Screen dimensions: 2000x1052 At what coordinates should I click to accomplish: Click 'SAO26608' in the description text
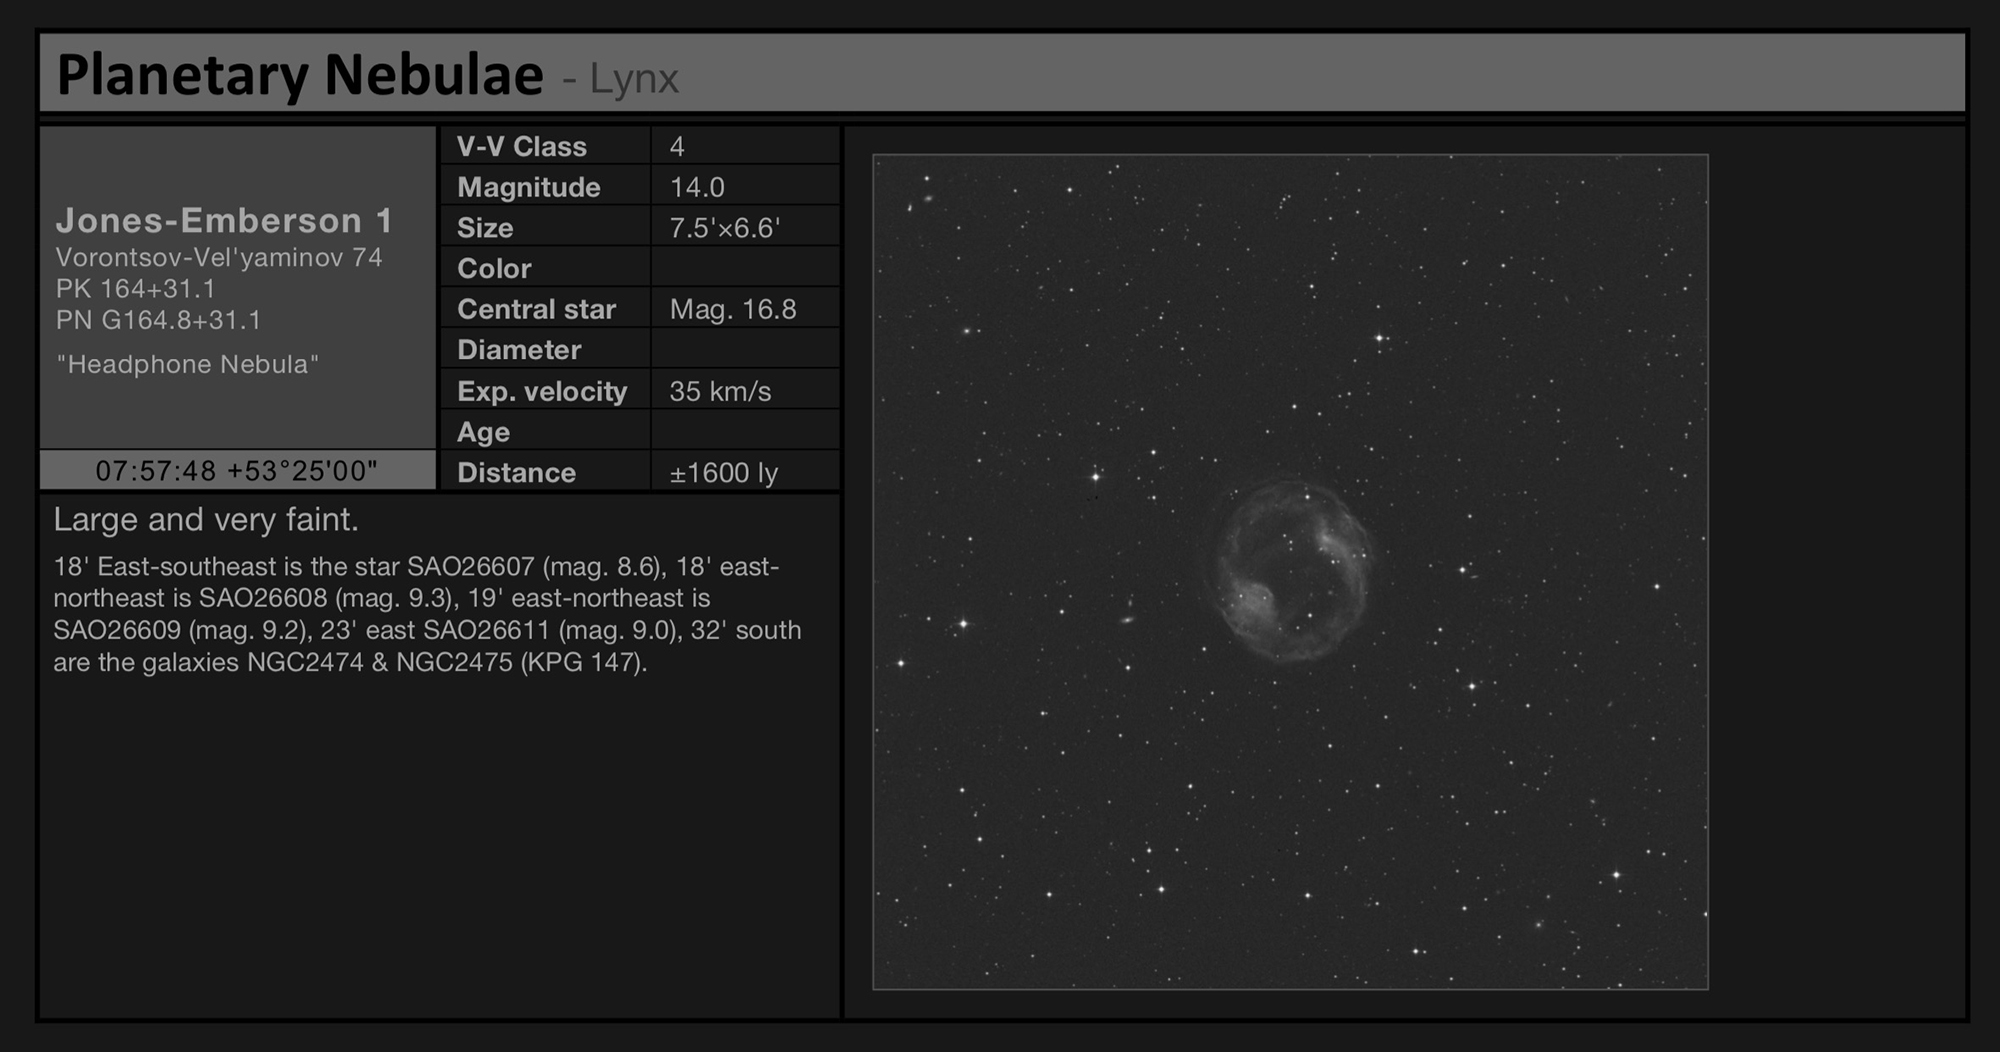pos(263,599)
